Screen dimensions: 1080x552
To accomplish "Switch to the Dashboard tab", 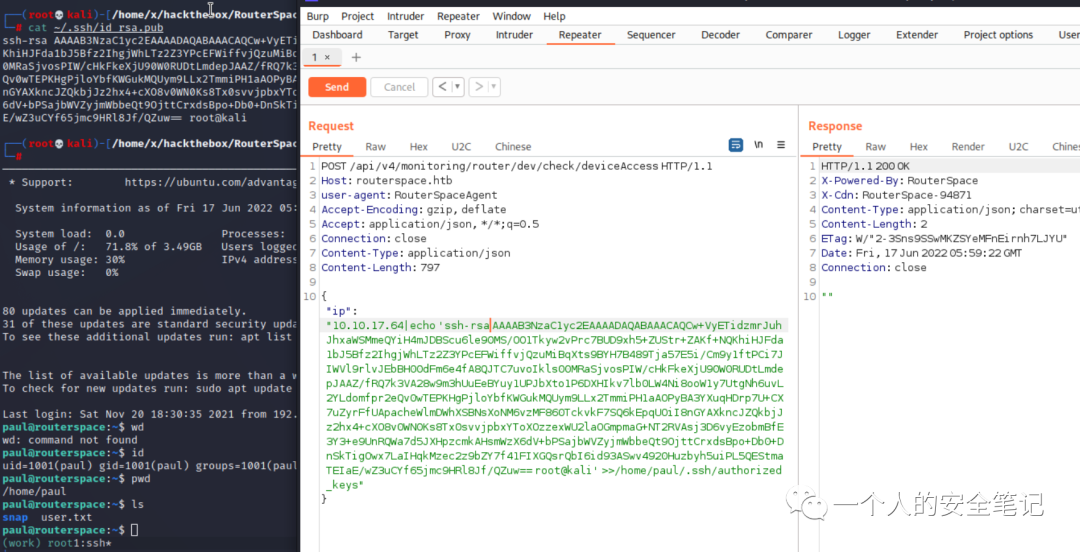I will click(x=338, y=34).
